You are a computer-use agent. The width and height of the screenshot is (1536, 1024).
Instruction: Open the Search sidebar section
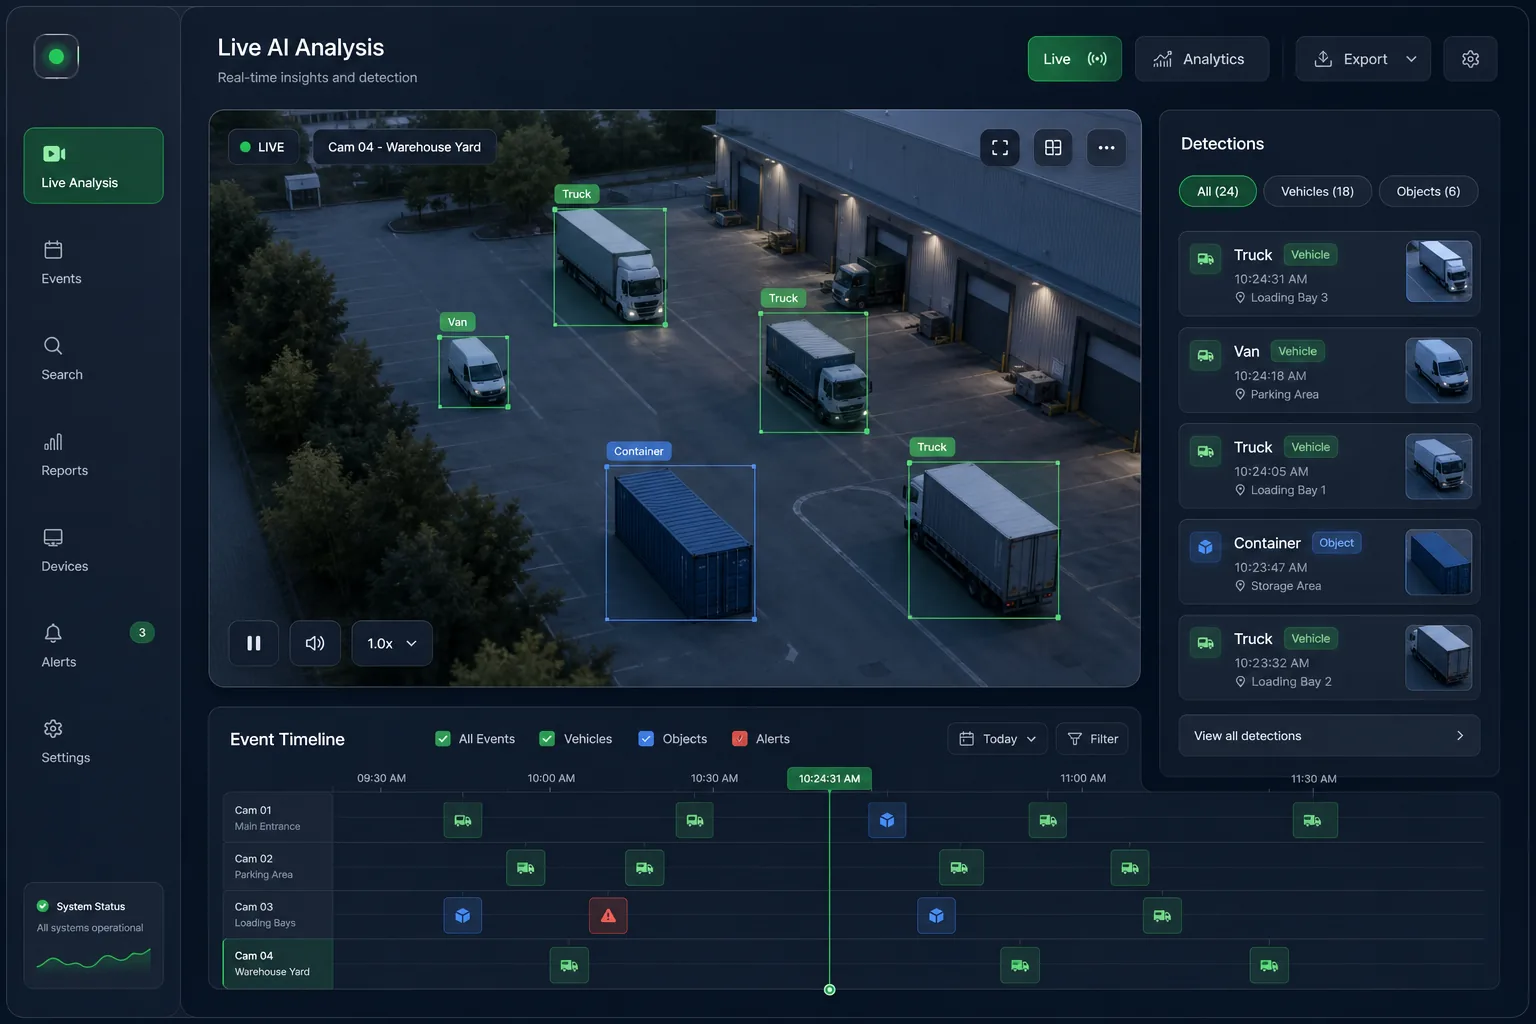coord(62,359)
